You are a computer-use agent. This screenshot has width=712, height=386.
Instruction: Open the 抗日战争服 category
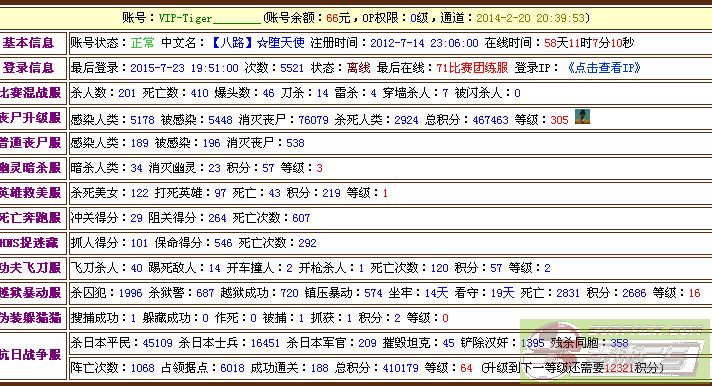point(30,355)
